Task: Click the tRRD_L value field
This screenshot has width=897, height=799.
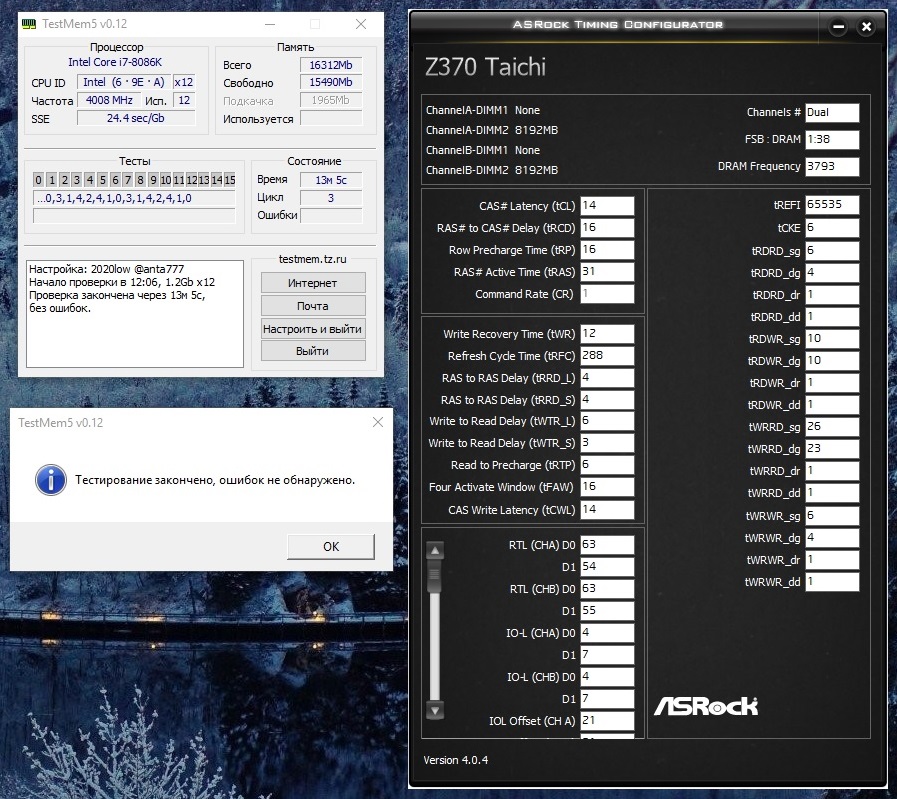Action: (607, 377)
